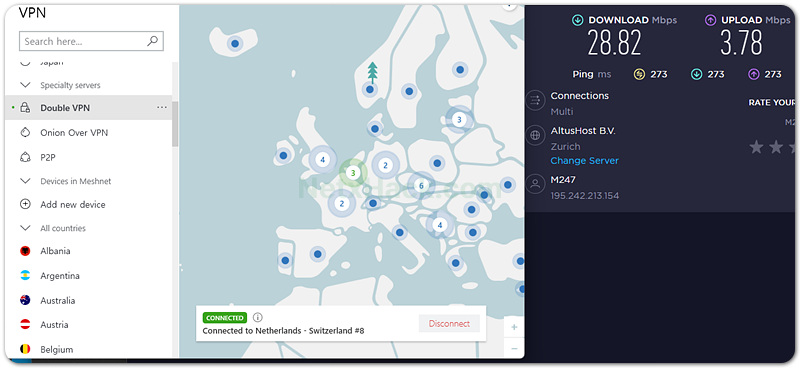Select Double VPN specialty server
The width and height of the screenshot is (800, 368).
click(x=88, y=108)
